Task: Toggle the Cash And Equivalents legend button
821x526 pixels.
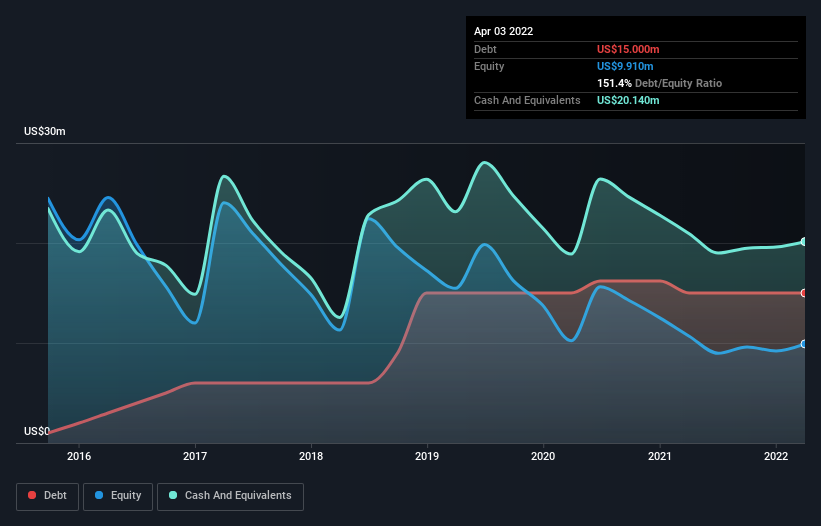Action: pos(230,496)
